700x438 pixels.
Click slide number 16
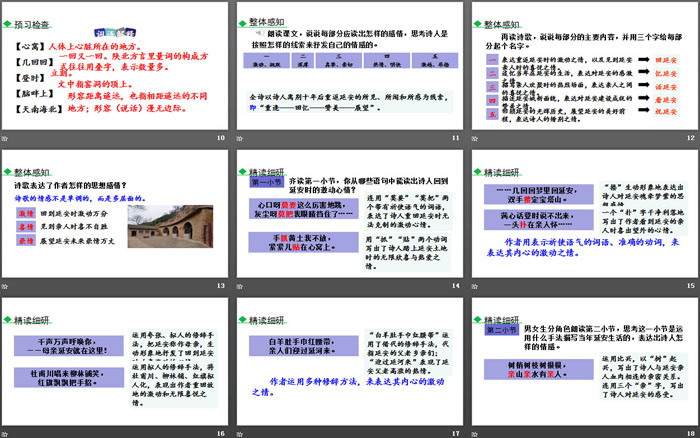221,434
